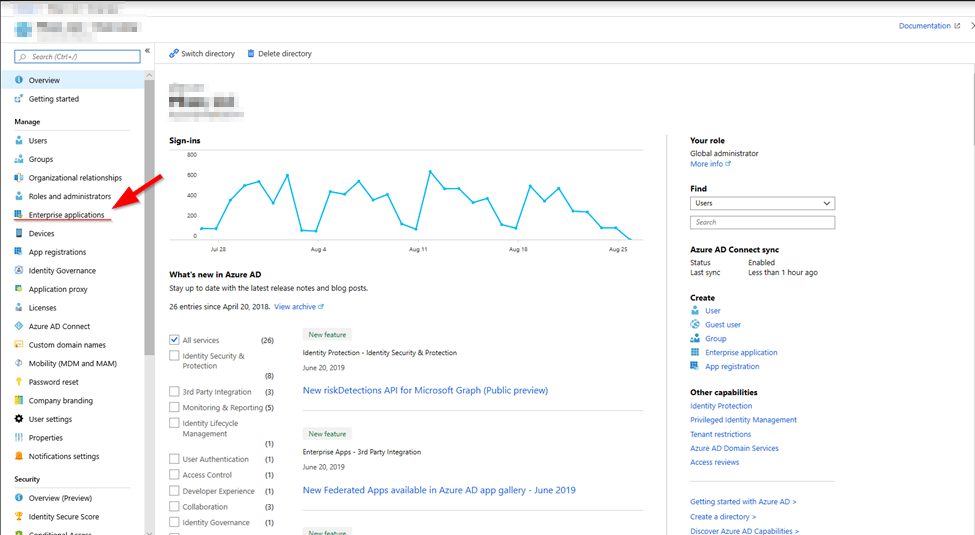Click the App registration icon under Create
The width and height of the screenshot is (975, 535).
click(695, 366)
